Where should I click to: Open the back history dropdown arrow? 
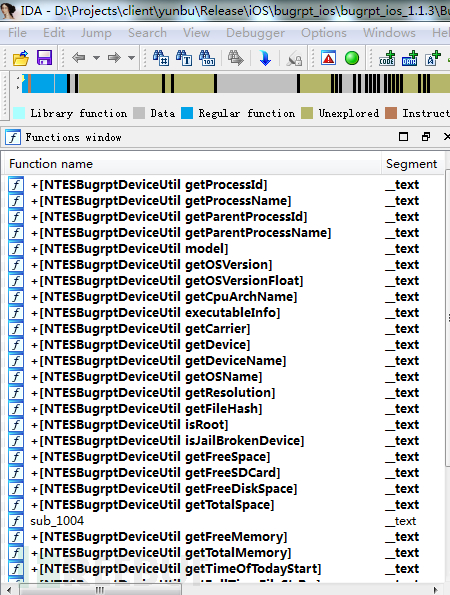click(96, 58)
